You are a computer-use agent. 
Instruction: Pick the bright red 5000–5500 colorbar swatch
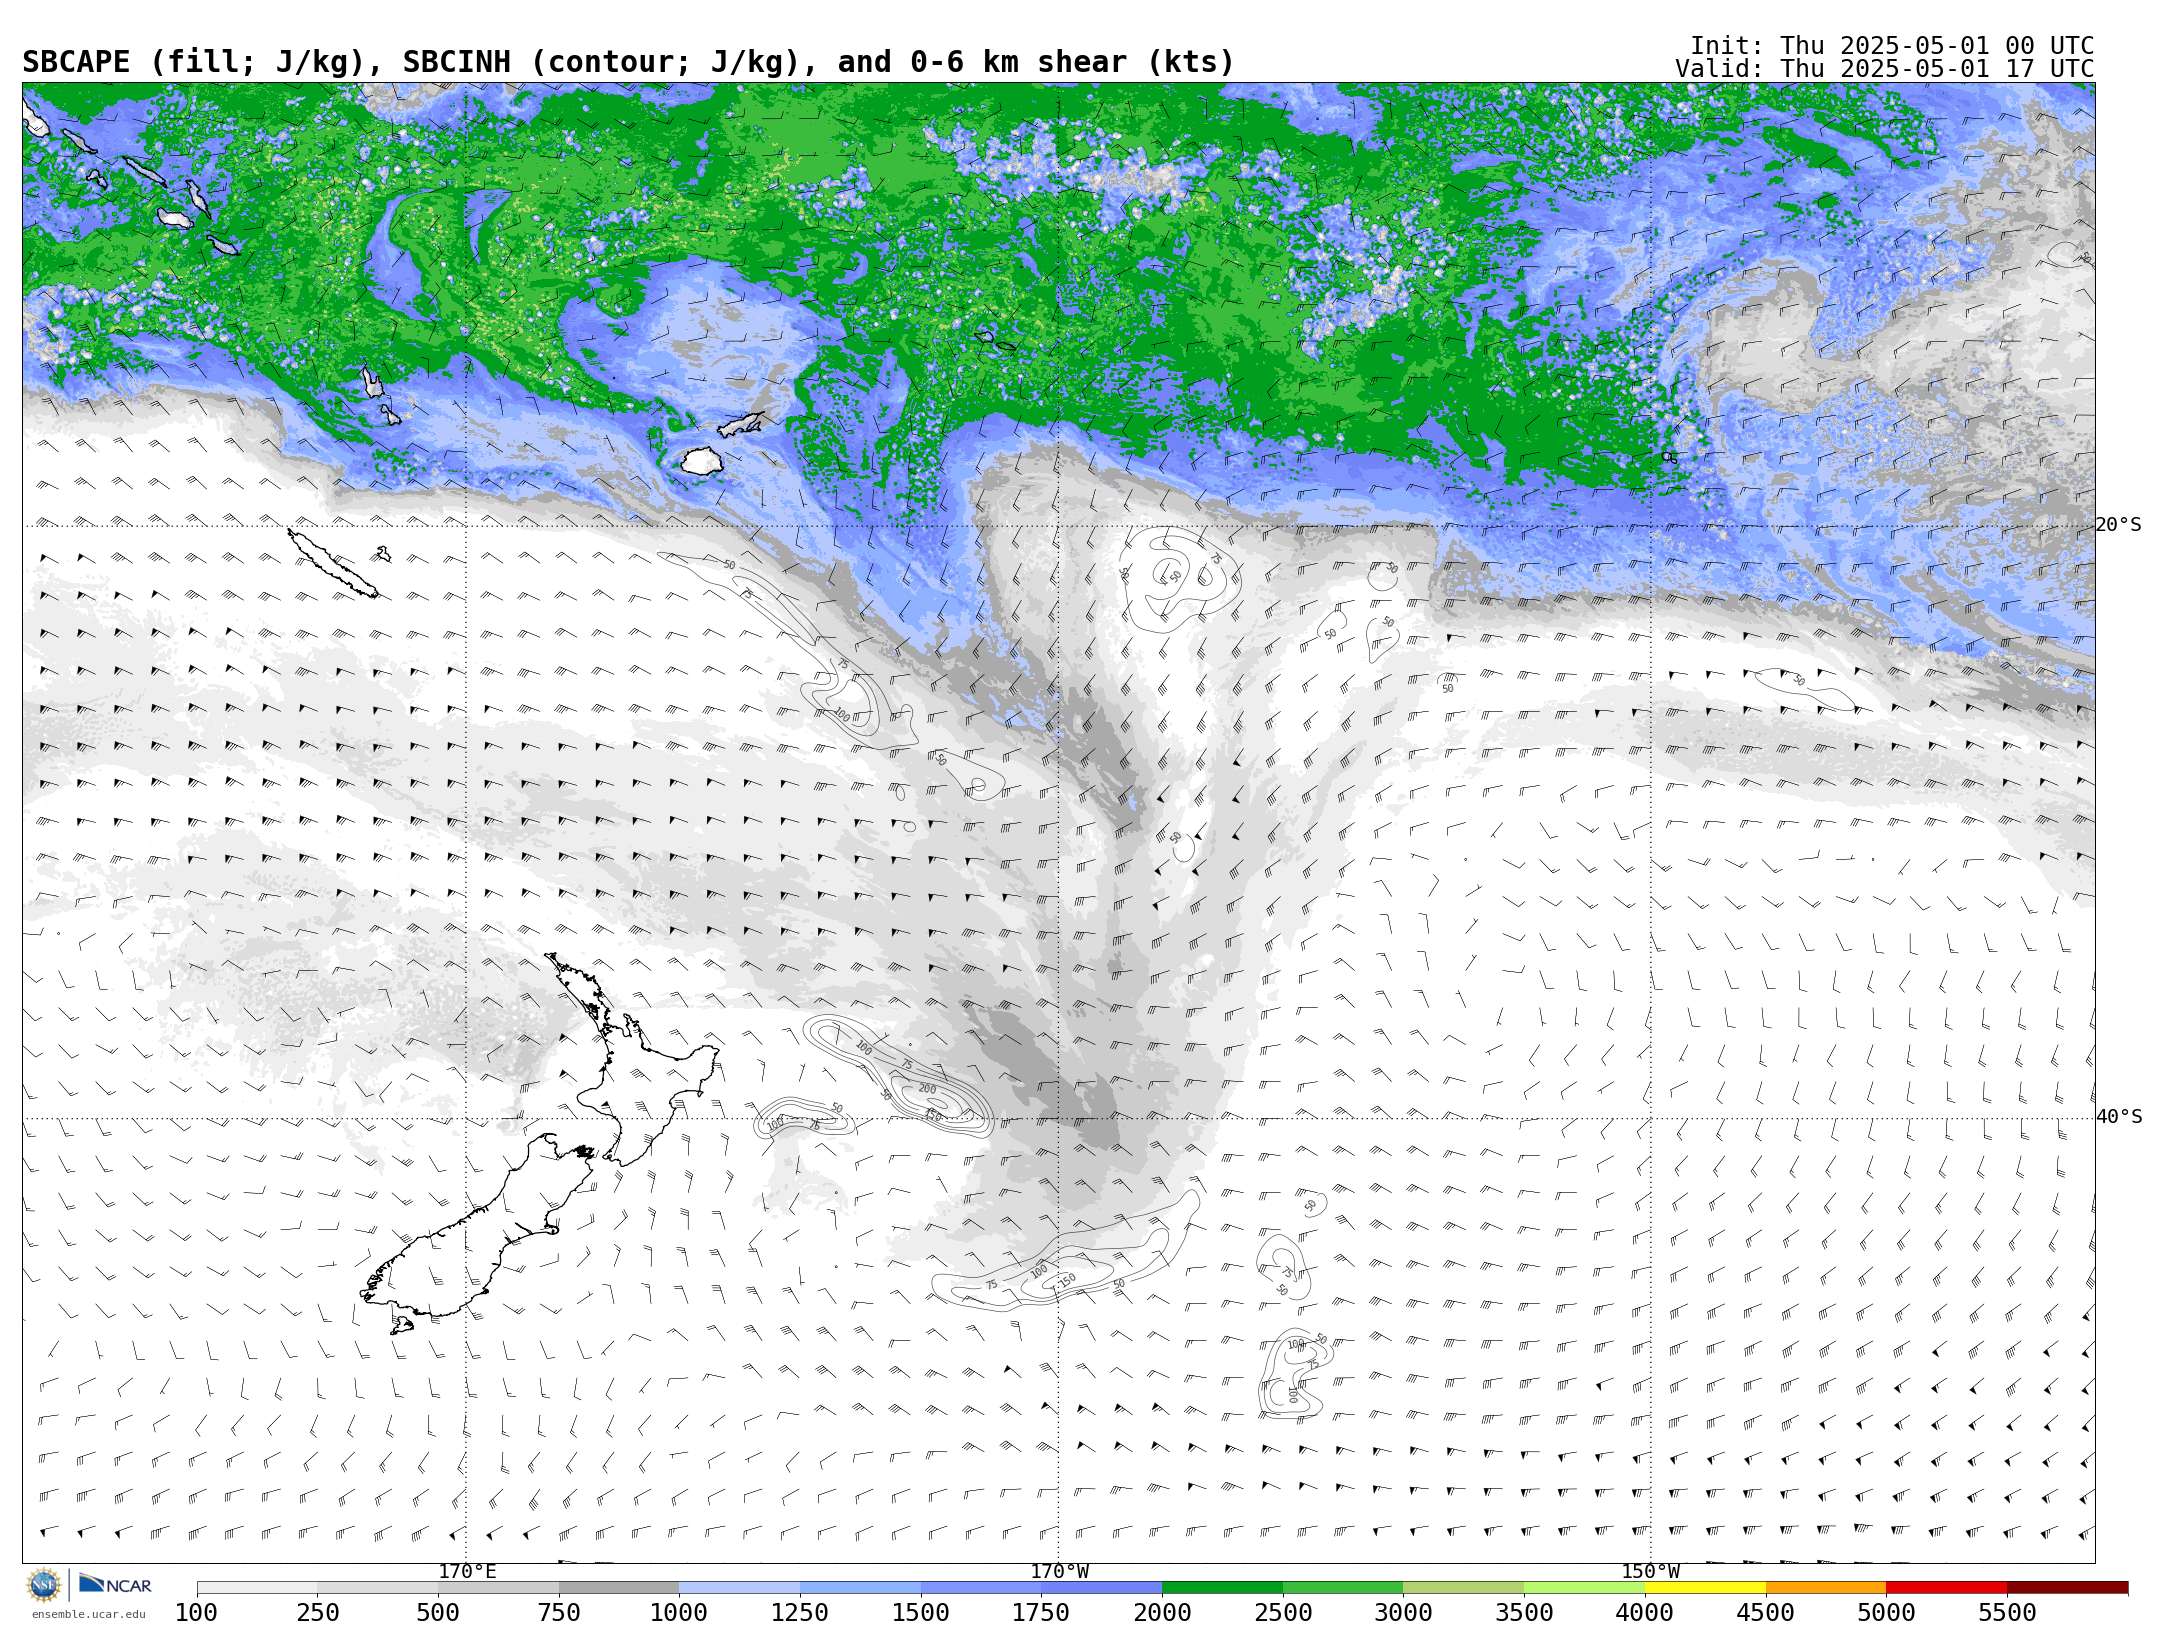1946,1588
